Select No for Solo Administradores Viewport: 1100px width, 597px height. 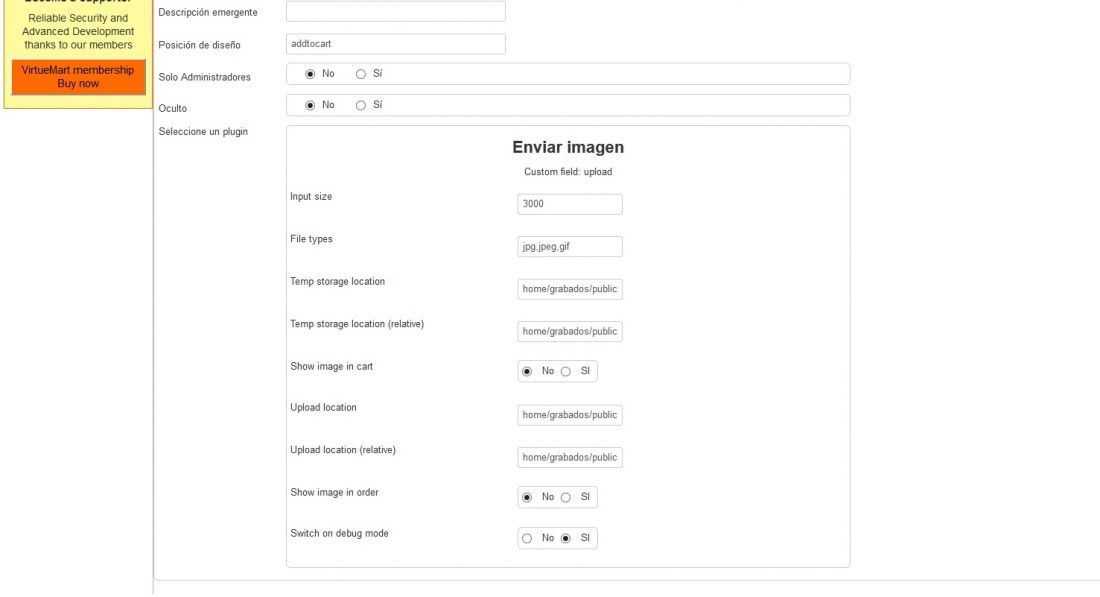pyautogui.click(x=310, y=74)
